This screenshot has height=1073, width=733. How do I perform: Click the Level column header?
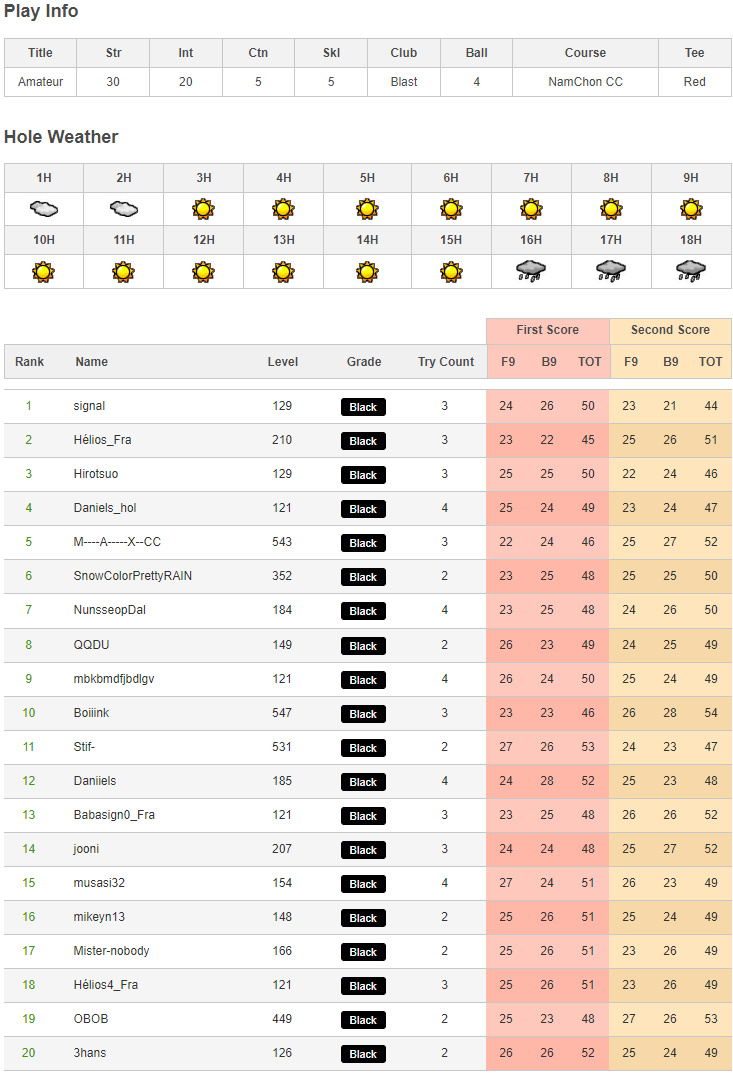pos(282,362)
